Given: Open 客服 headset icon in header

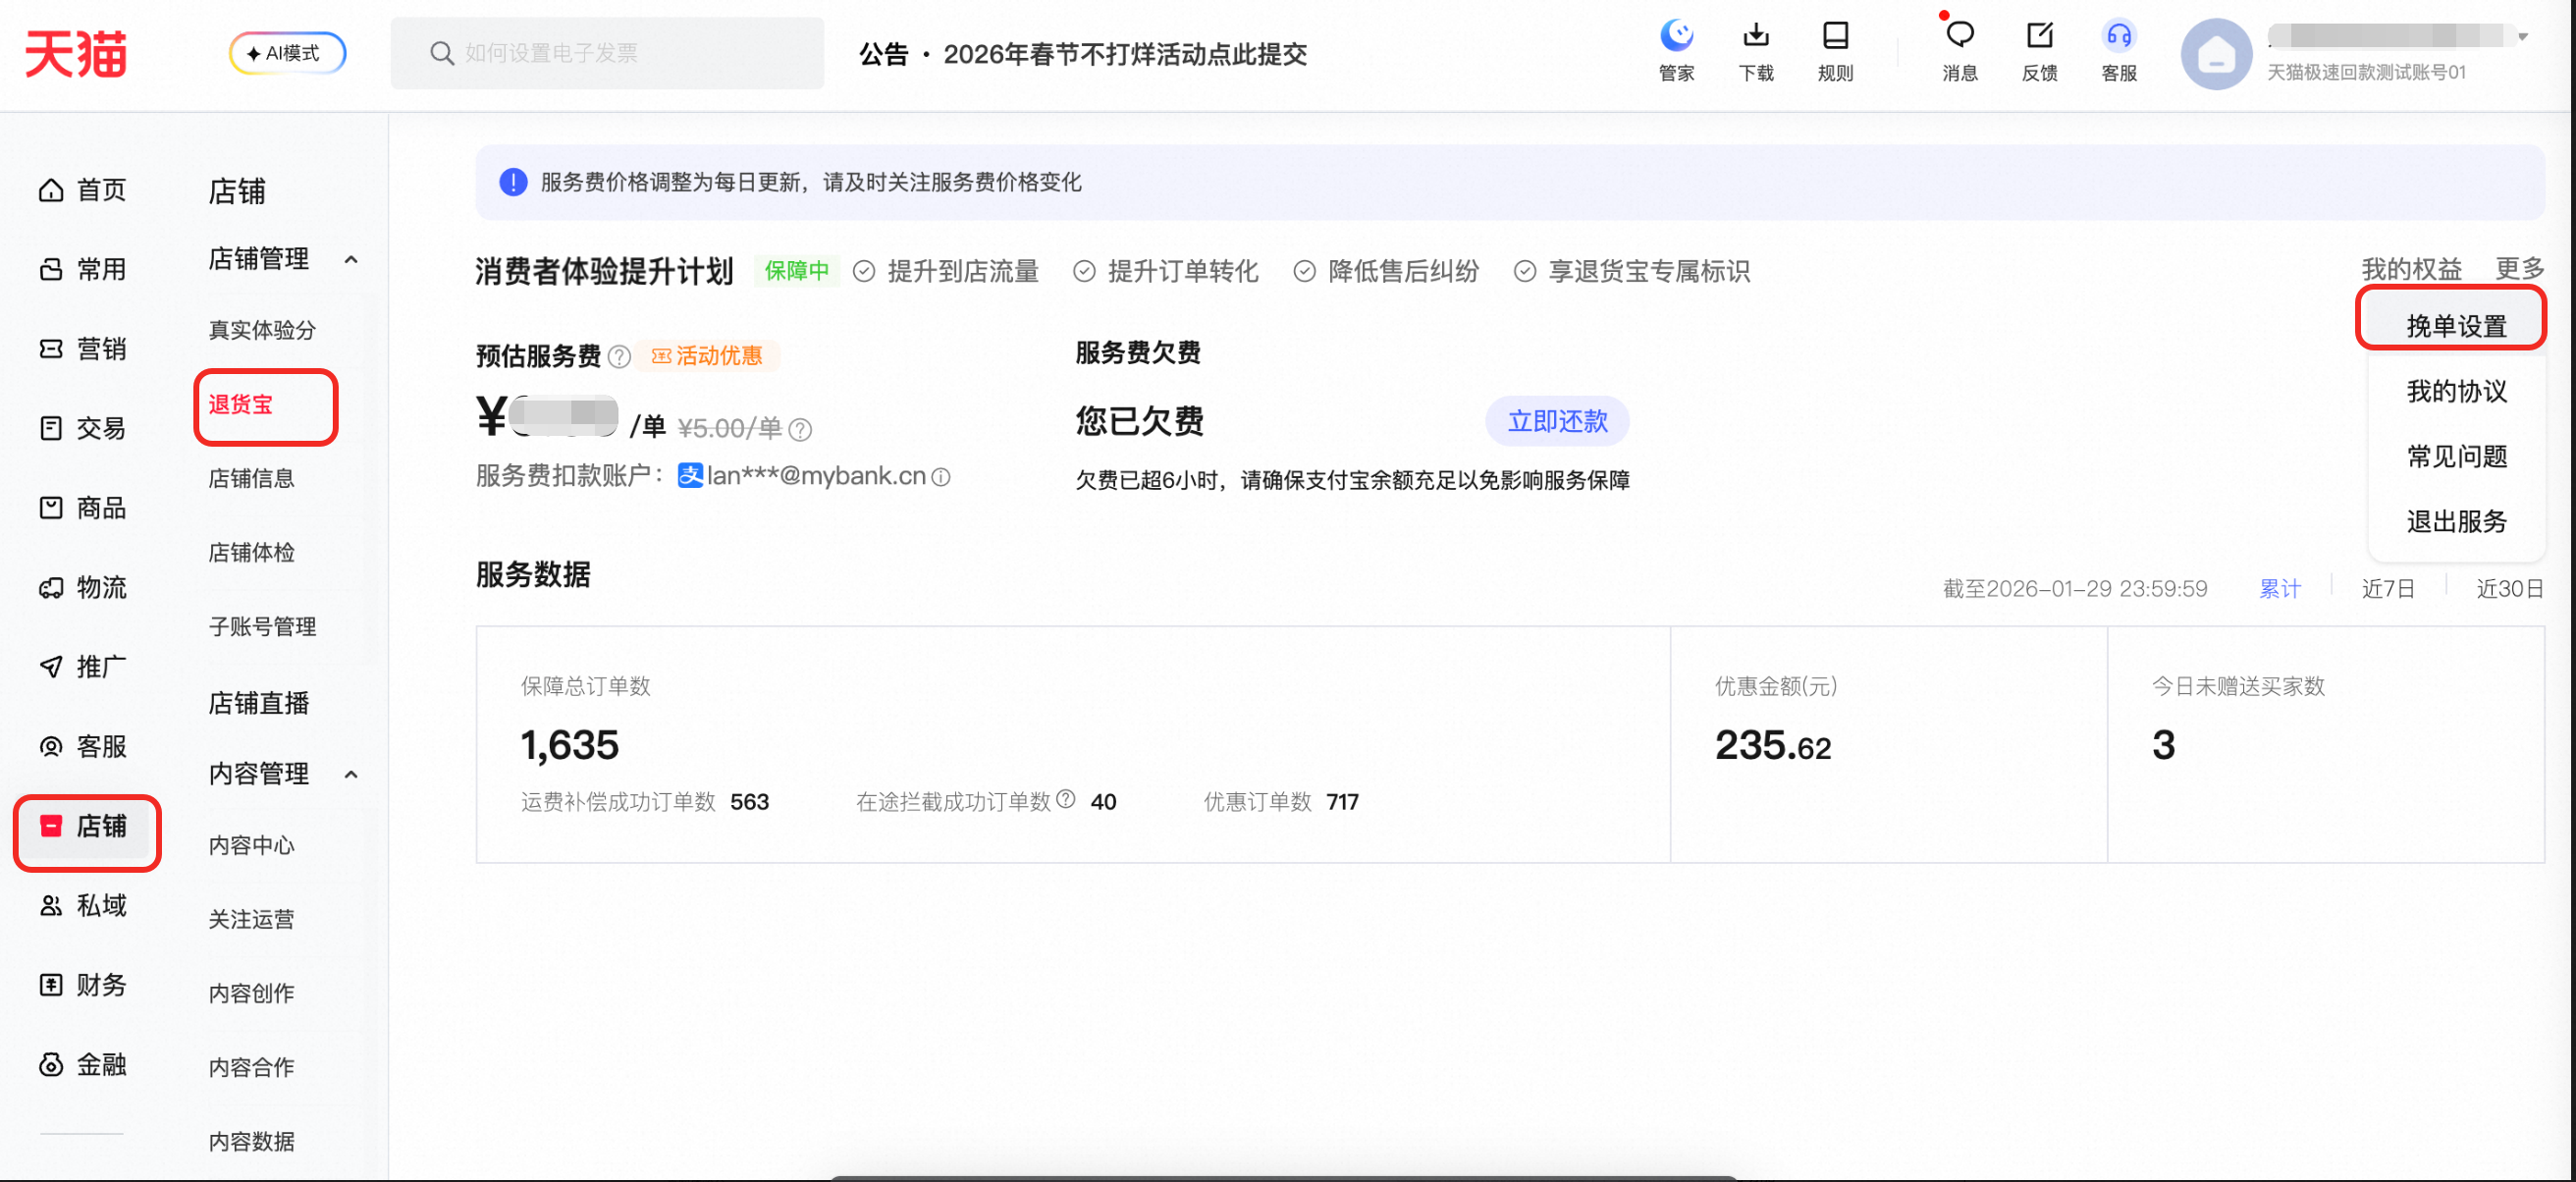Looking at the screenshot, I should pos(2118,52).
